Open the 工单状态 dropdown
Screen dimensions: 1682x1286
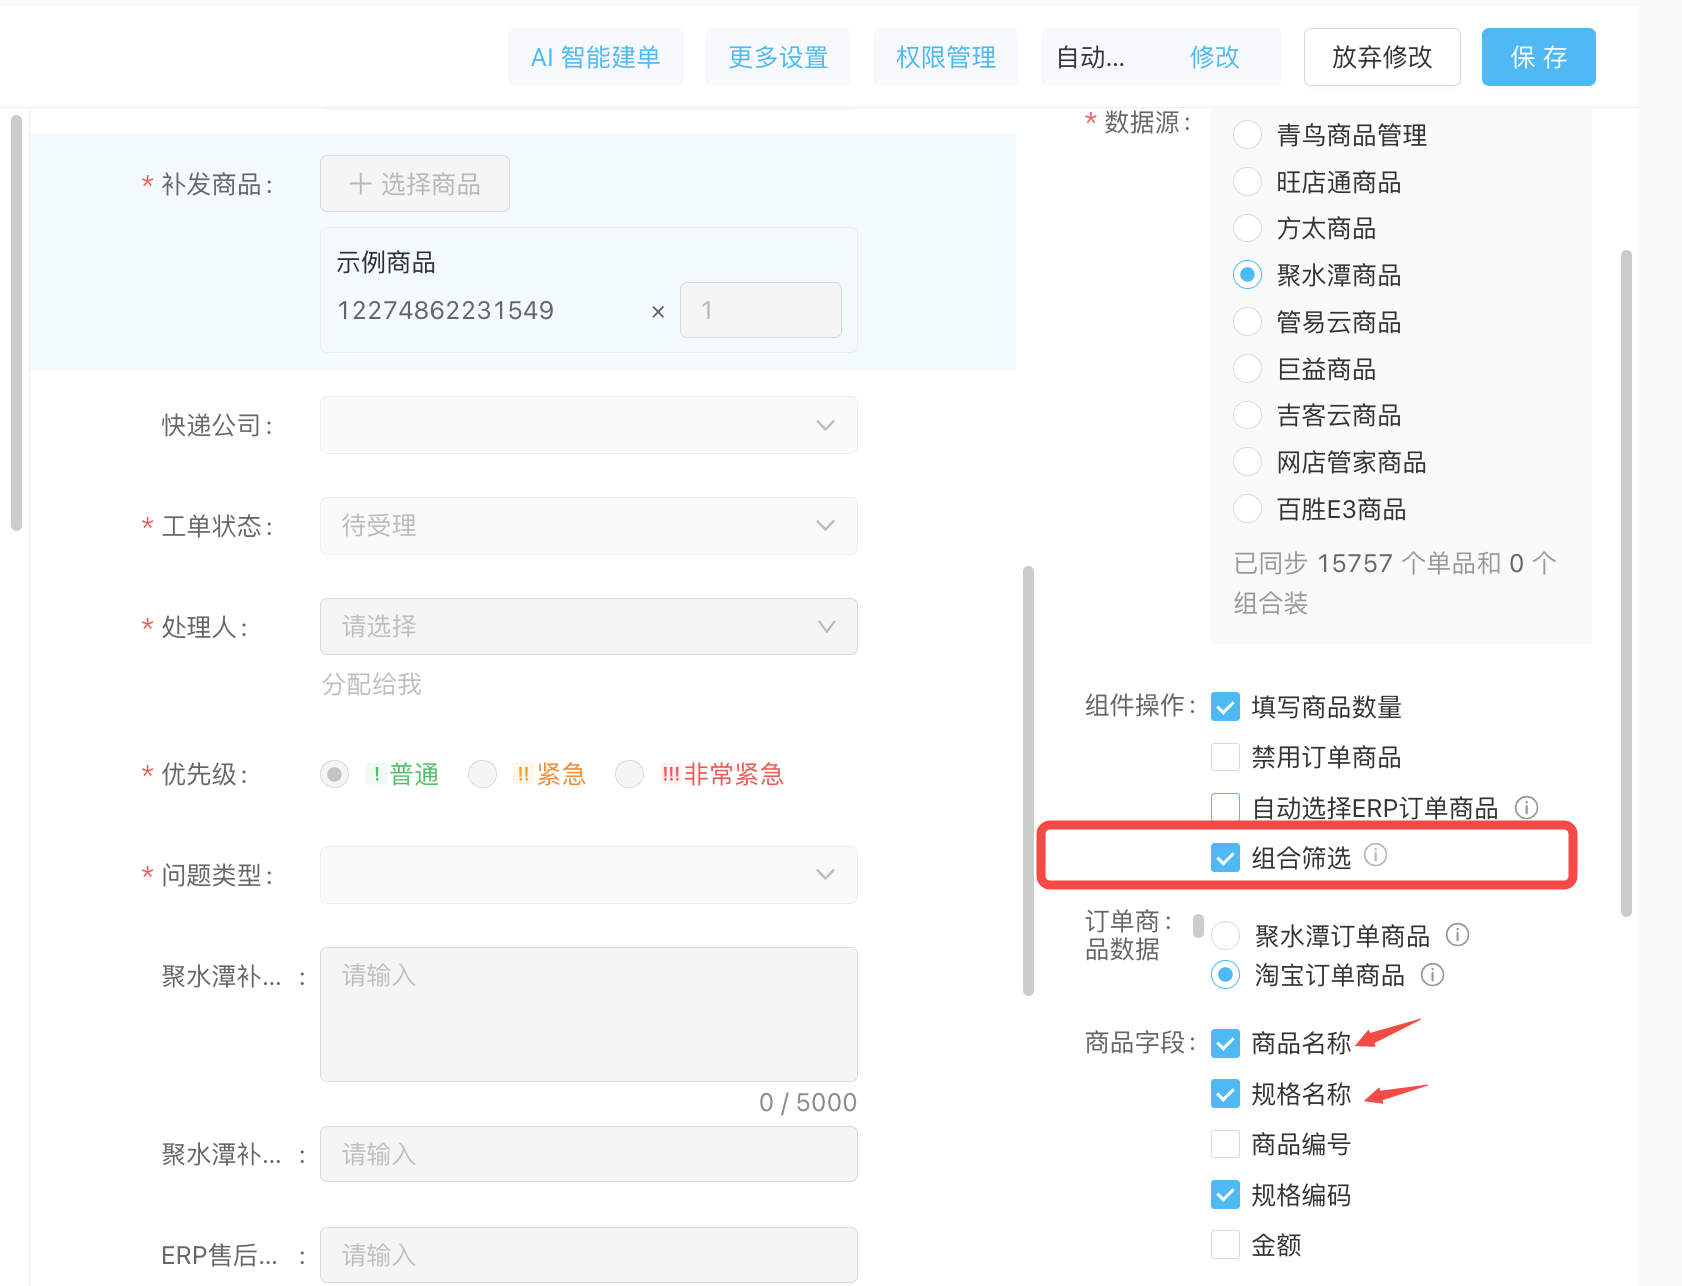point(588,525)
